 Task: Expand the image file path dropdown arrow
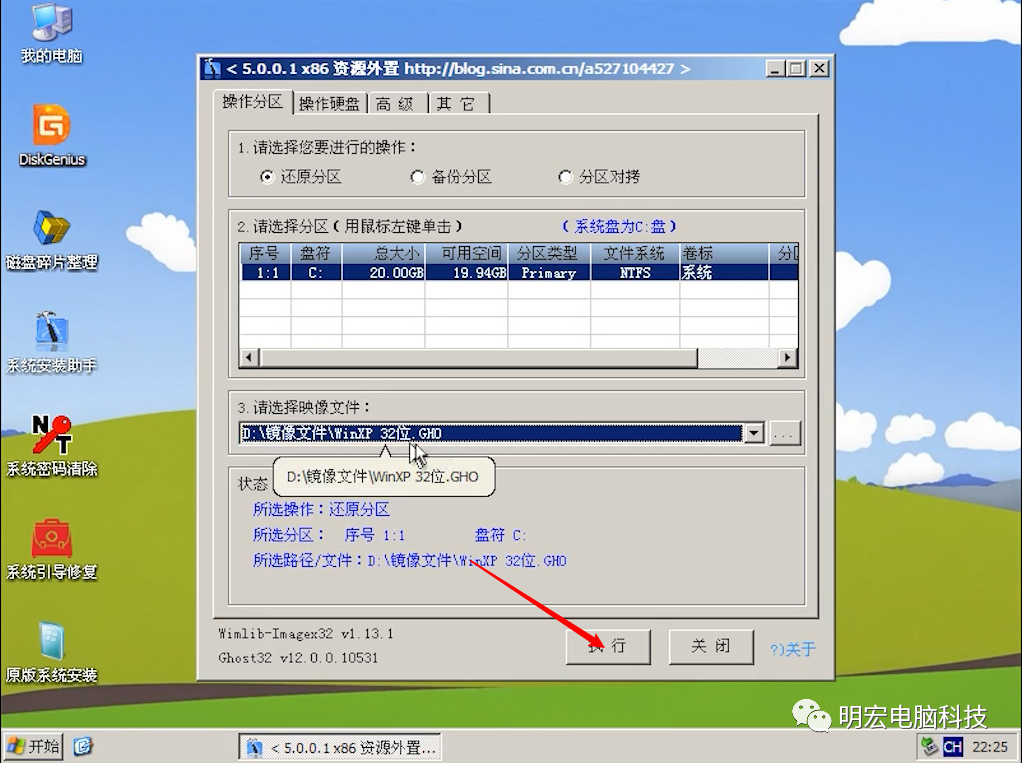point(754,433)
